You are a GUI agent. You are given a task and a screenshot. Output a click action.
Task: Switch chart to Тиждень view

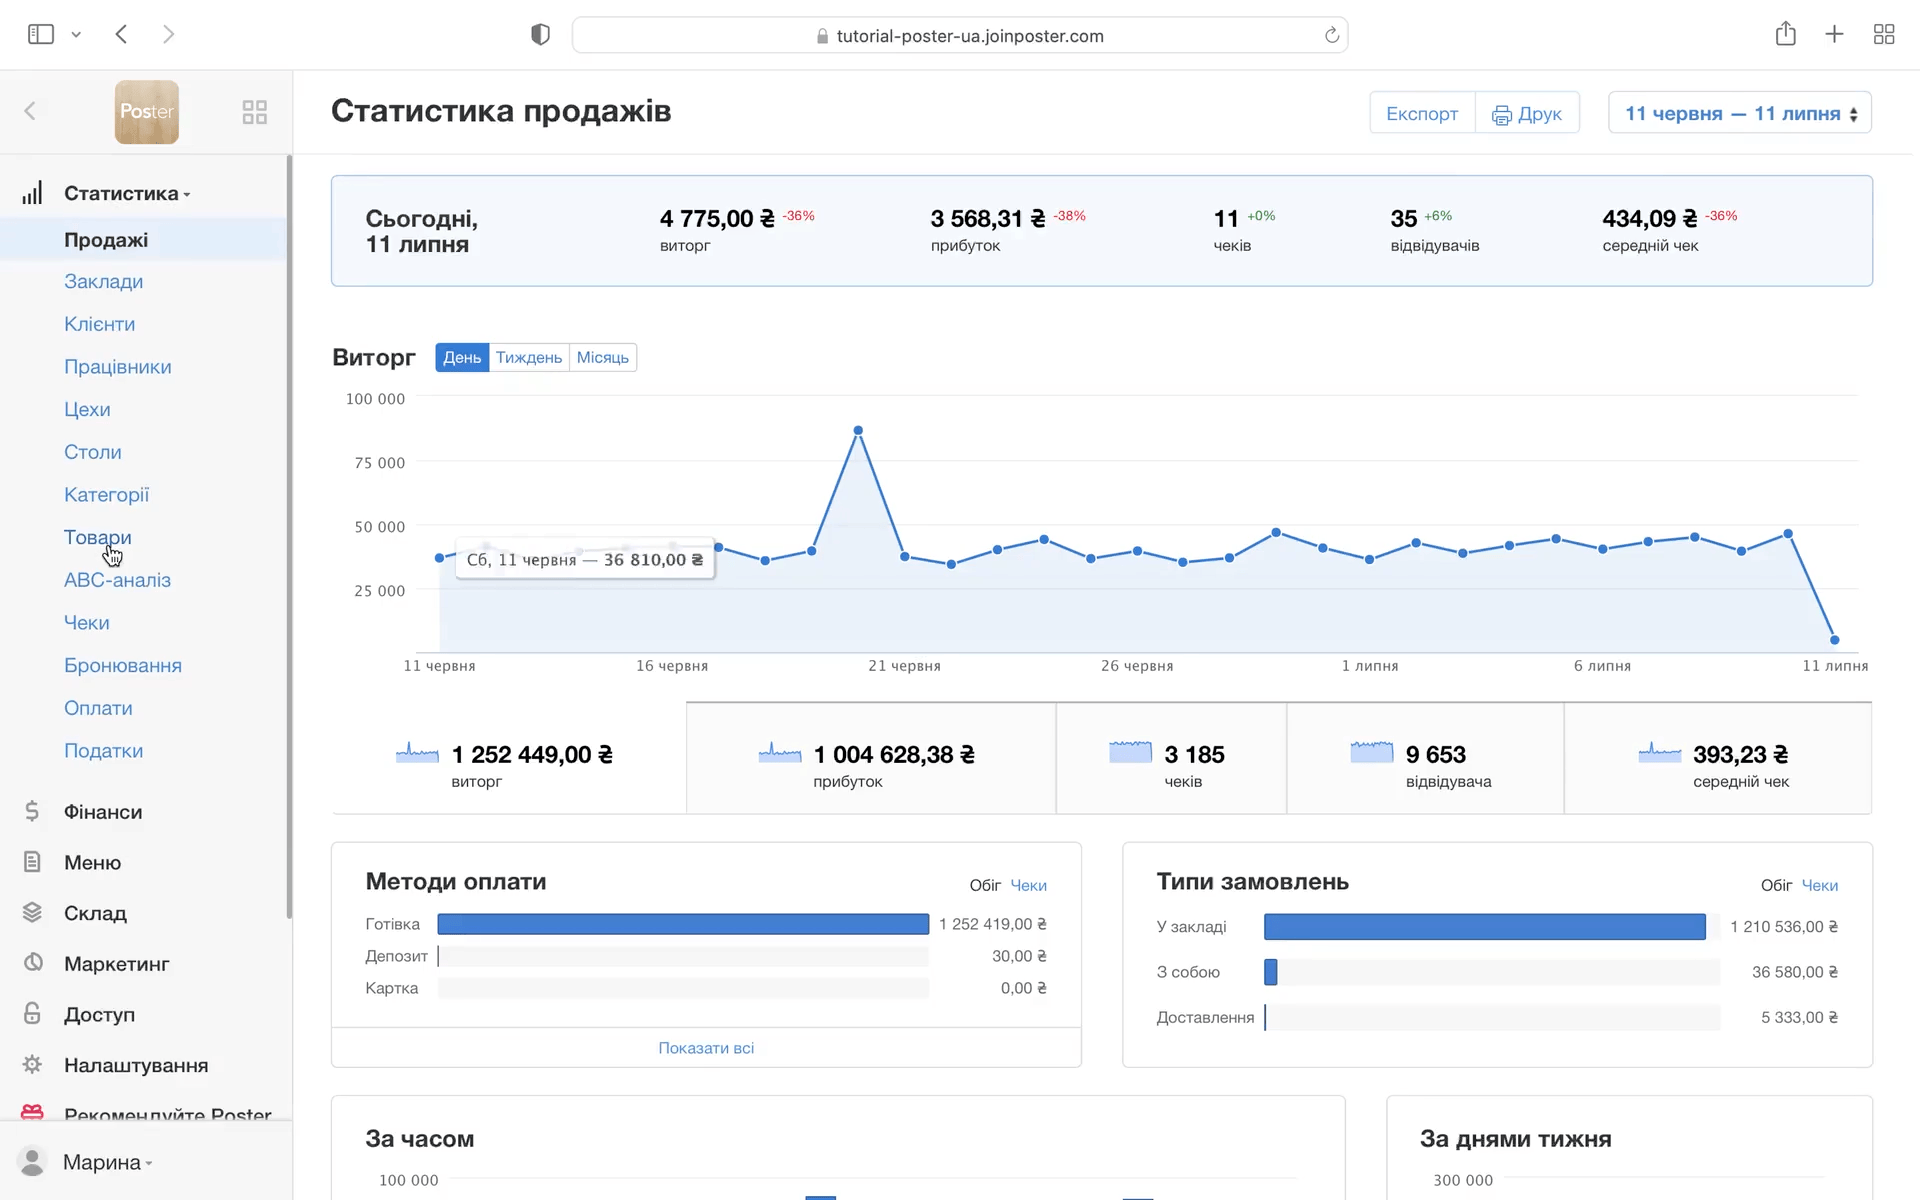pyautogui.click(x=528, y=357)
